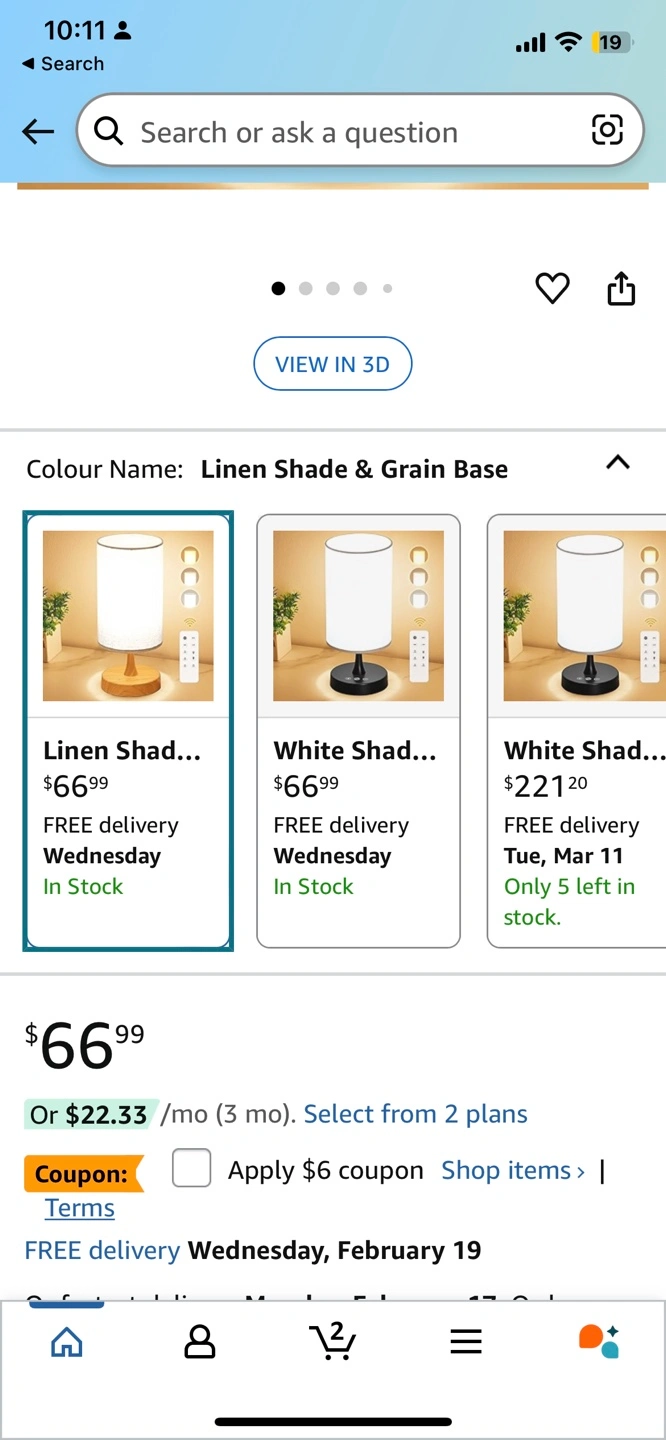Go to Home tab icon
666x1440 pixels.
67,1342
